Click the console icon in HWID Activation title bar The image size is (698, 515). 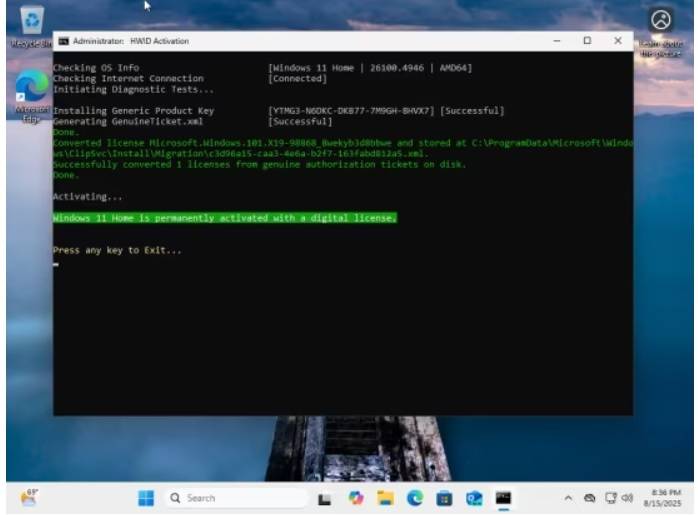pyautogui.click(x=64, y=41)
